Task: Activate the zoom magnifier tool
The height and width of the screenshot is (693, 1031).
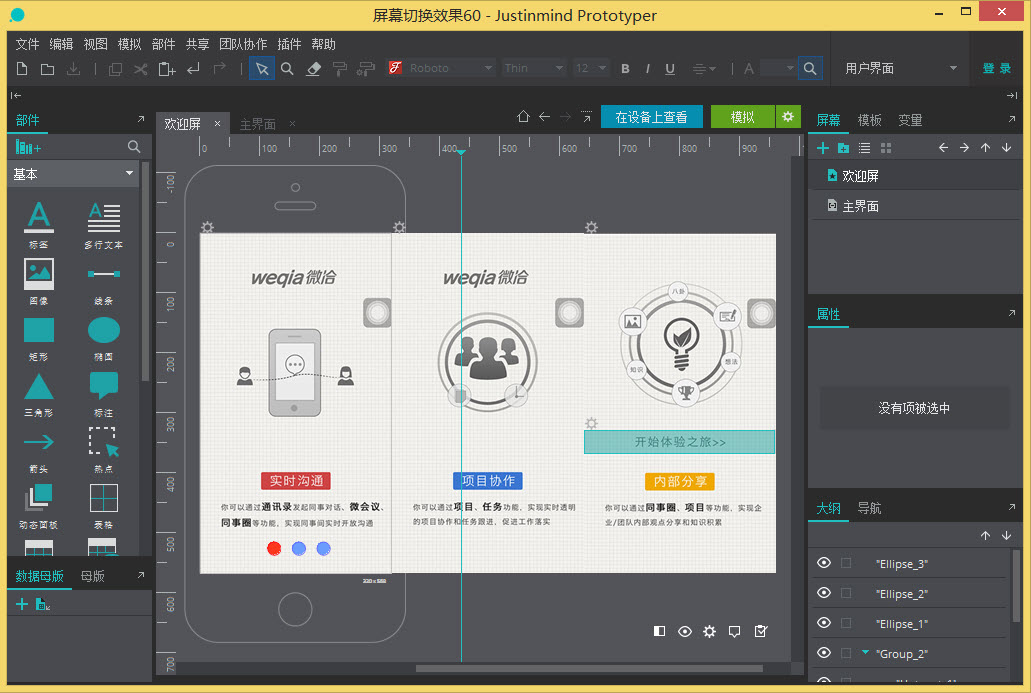Action: point(287,68)
